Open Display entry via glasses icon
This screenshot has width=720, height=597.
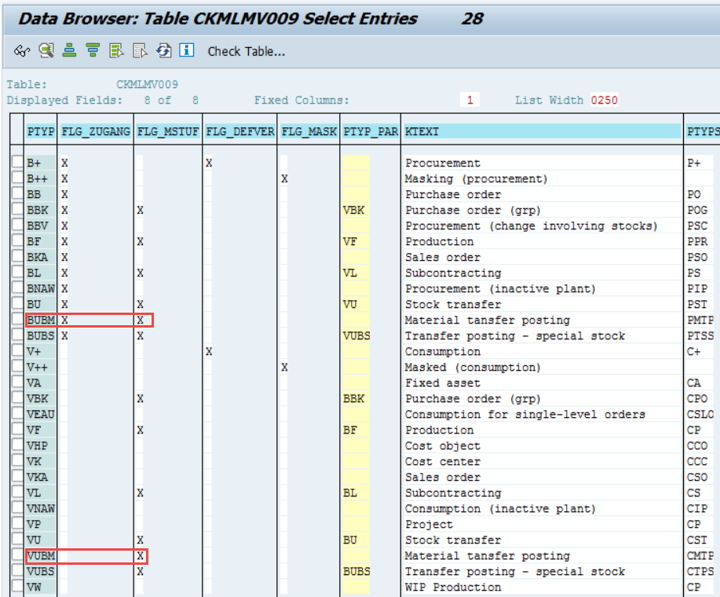tap(22, 51)
